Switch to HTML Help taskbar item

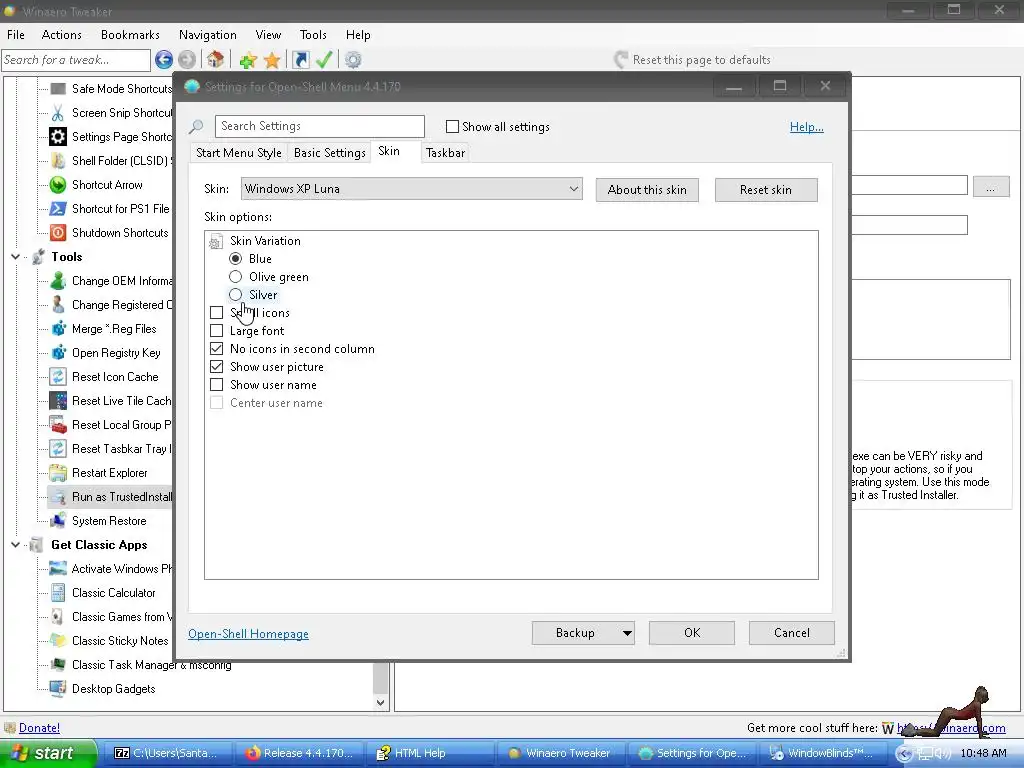coord(430,753)
